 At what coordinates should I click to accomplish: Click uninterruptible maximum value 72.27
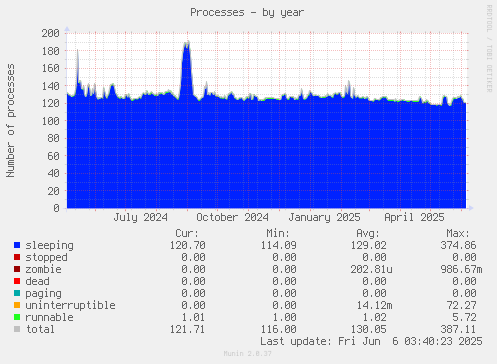tap(461, 305)
